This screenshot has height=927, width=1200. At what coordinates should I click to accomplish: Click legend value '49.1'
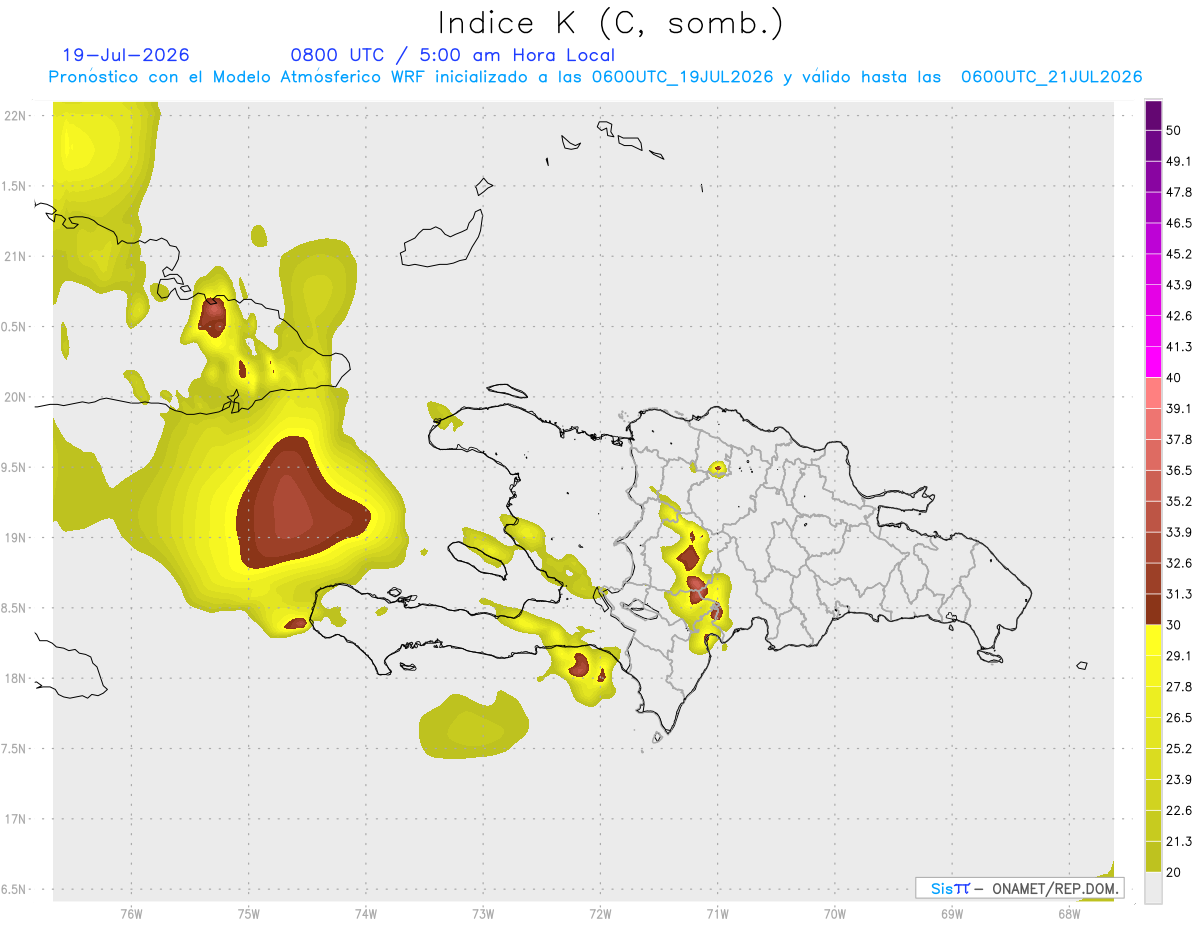click(x=1179, y=161)
